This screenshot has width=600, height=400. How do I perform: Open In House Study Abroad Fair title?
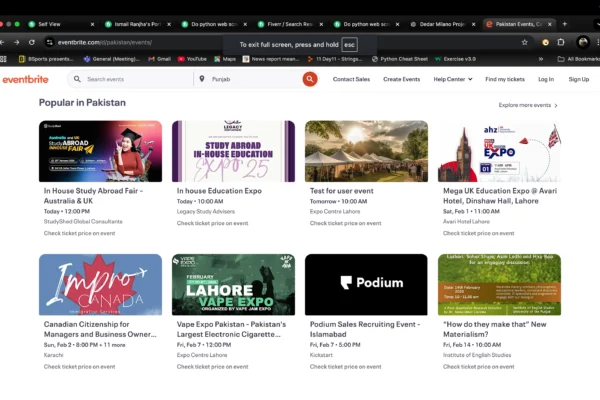[x=93, y=196]
